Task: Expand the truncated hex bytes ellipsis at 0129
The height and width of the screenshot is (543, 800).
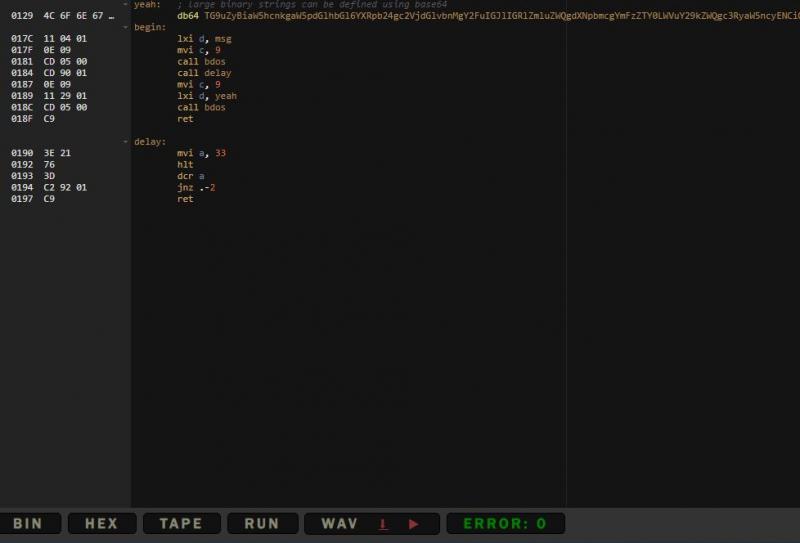Action: [110, 16]
